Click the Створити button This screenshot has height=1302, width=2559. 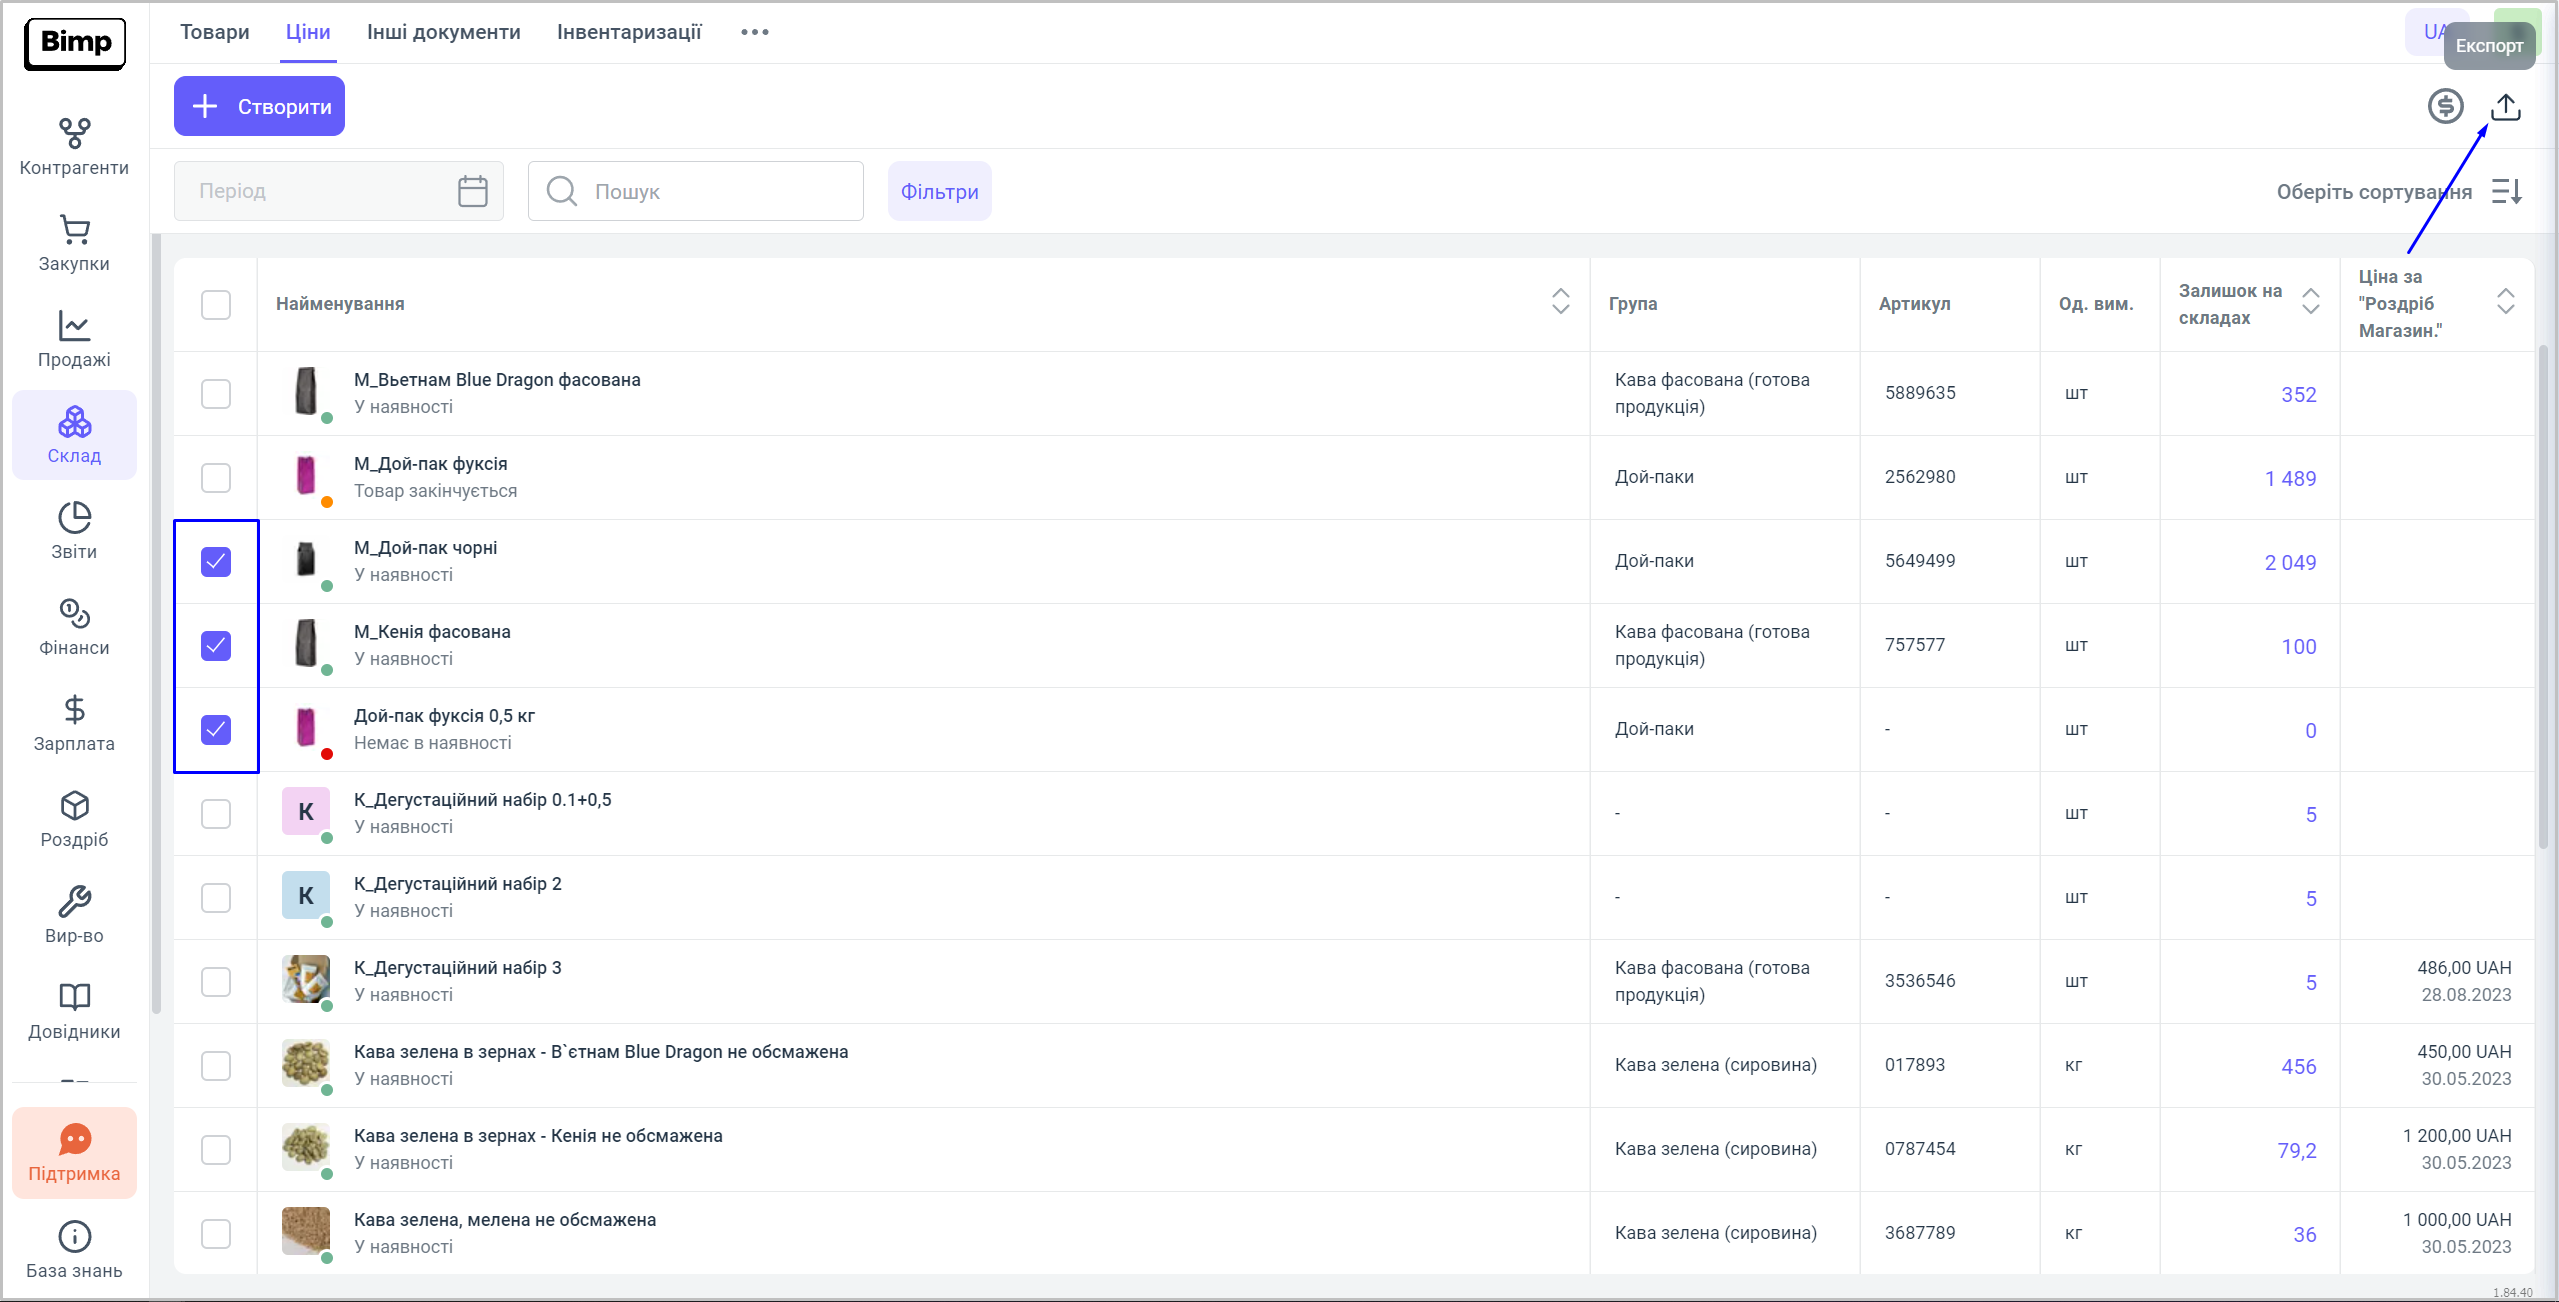click(x=259, y=106)
